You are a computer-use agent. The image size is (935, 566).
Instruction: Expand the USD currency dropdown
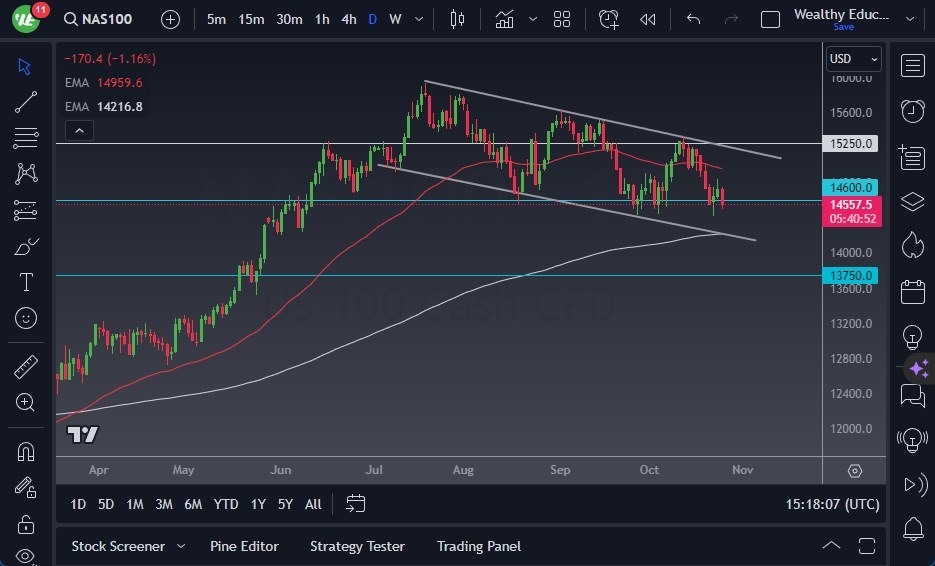pos(854,59)
